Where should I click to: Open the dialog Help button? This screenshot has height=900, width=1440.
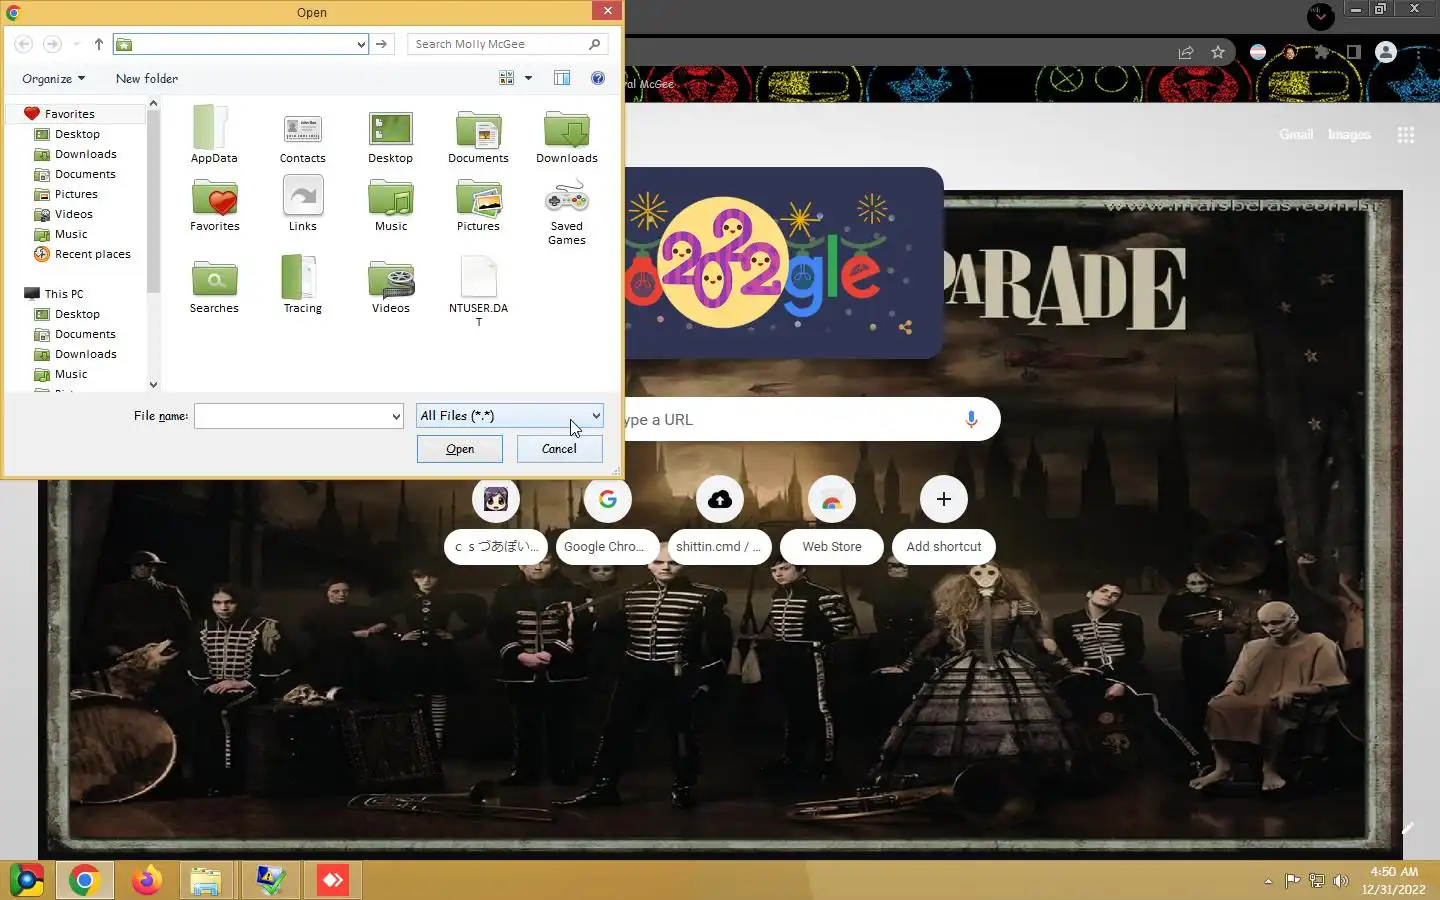coord(598,78)
